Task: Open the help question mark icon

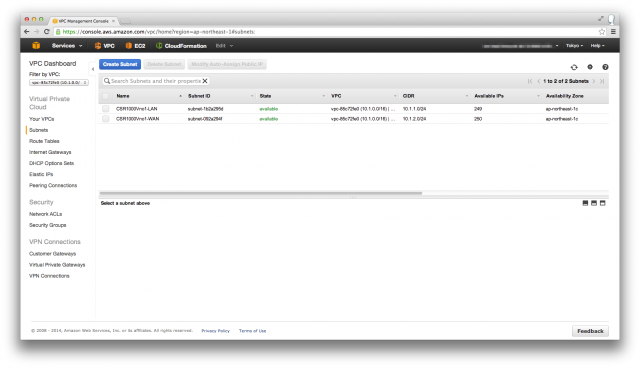Action: 605,67
